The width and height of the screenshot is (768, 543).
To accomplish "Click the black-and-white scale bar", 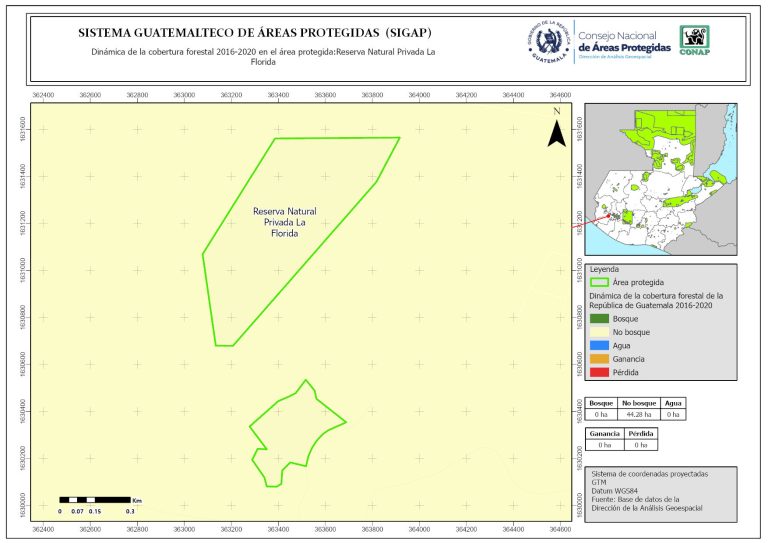I will 96,498.
